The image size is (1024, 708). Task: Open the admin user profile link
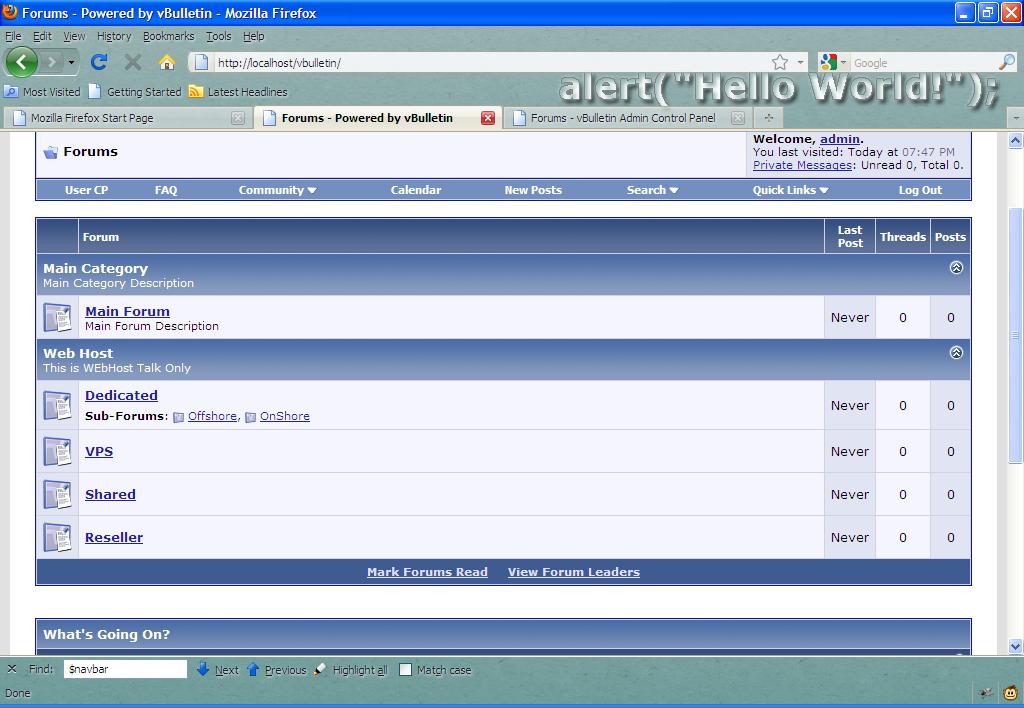point(840,139)
